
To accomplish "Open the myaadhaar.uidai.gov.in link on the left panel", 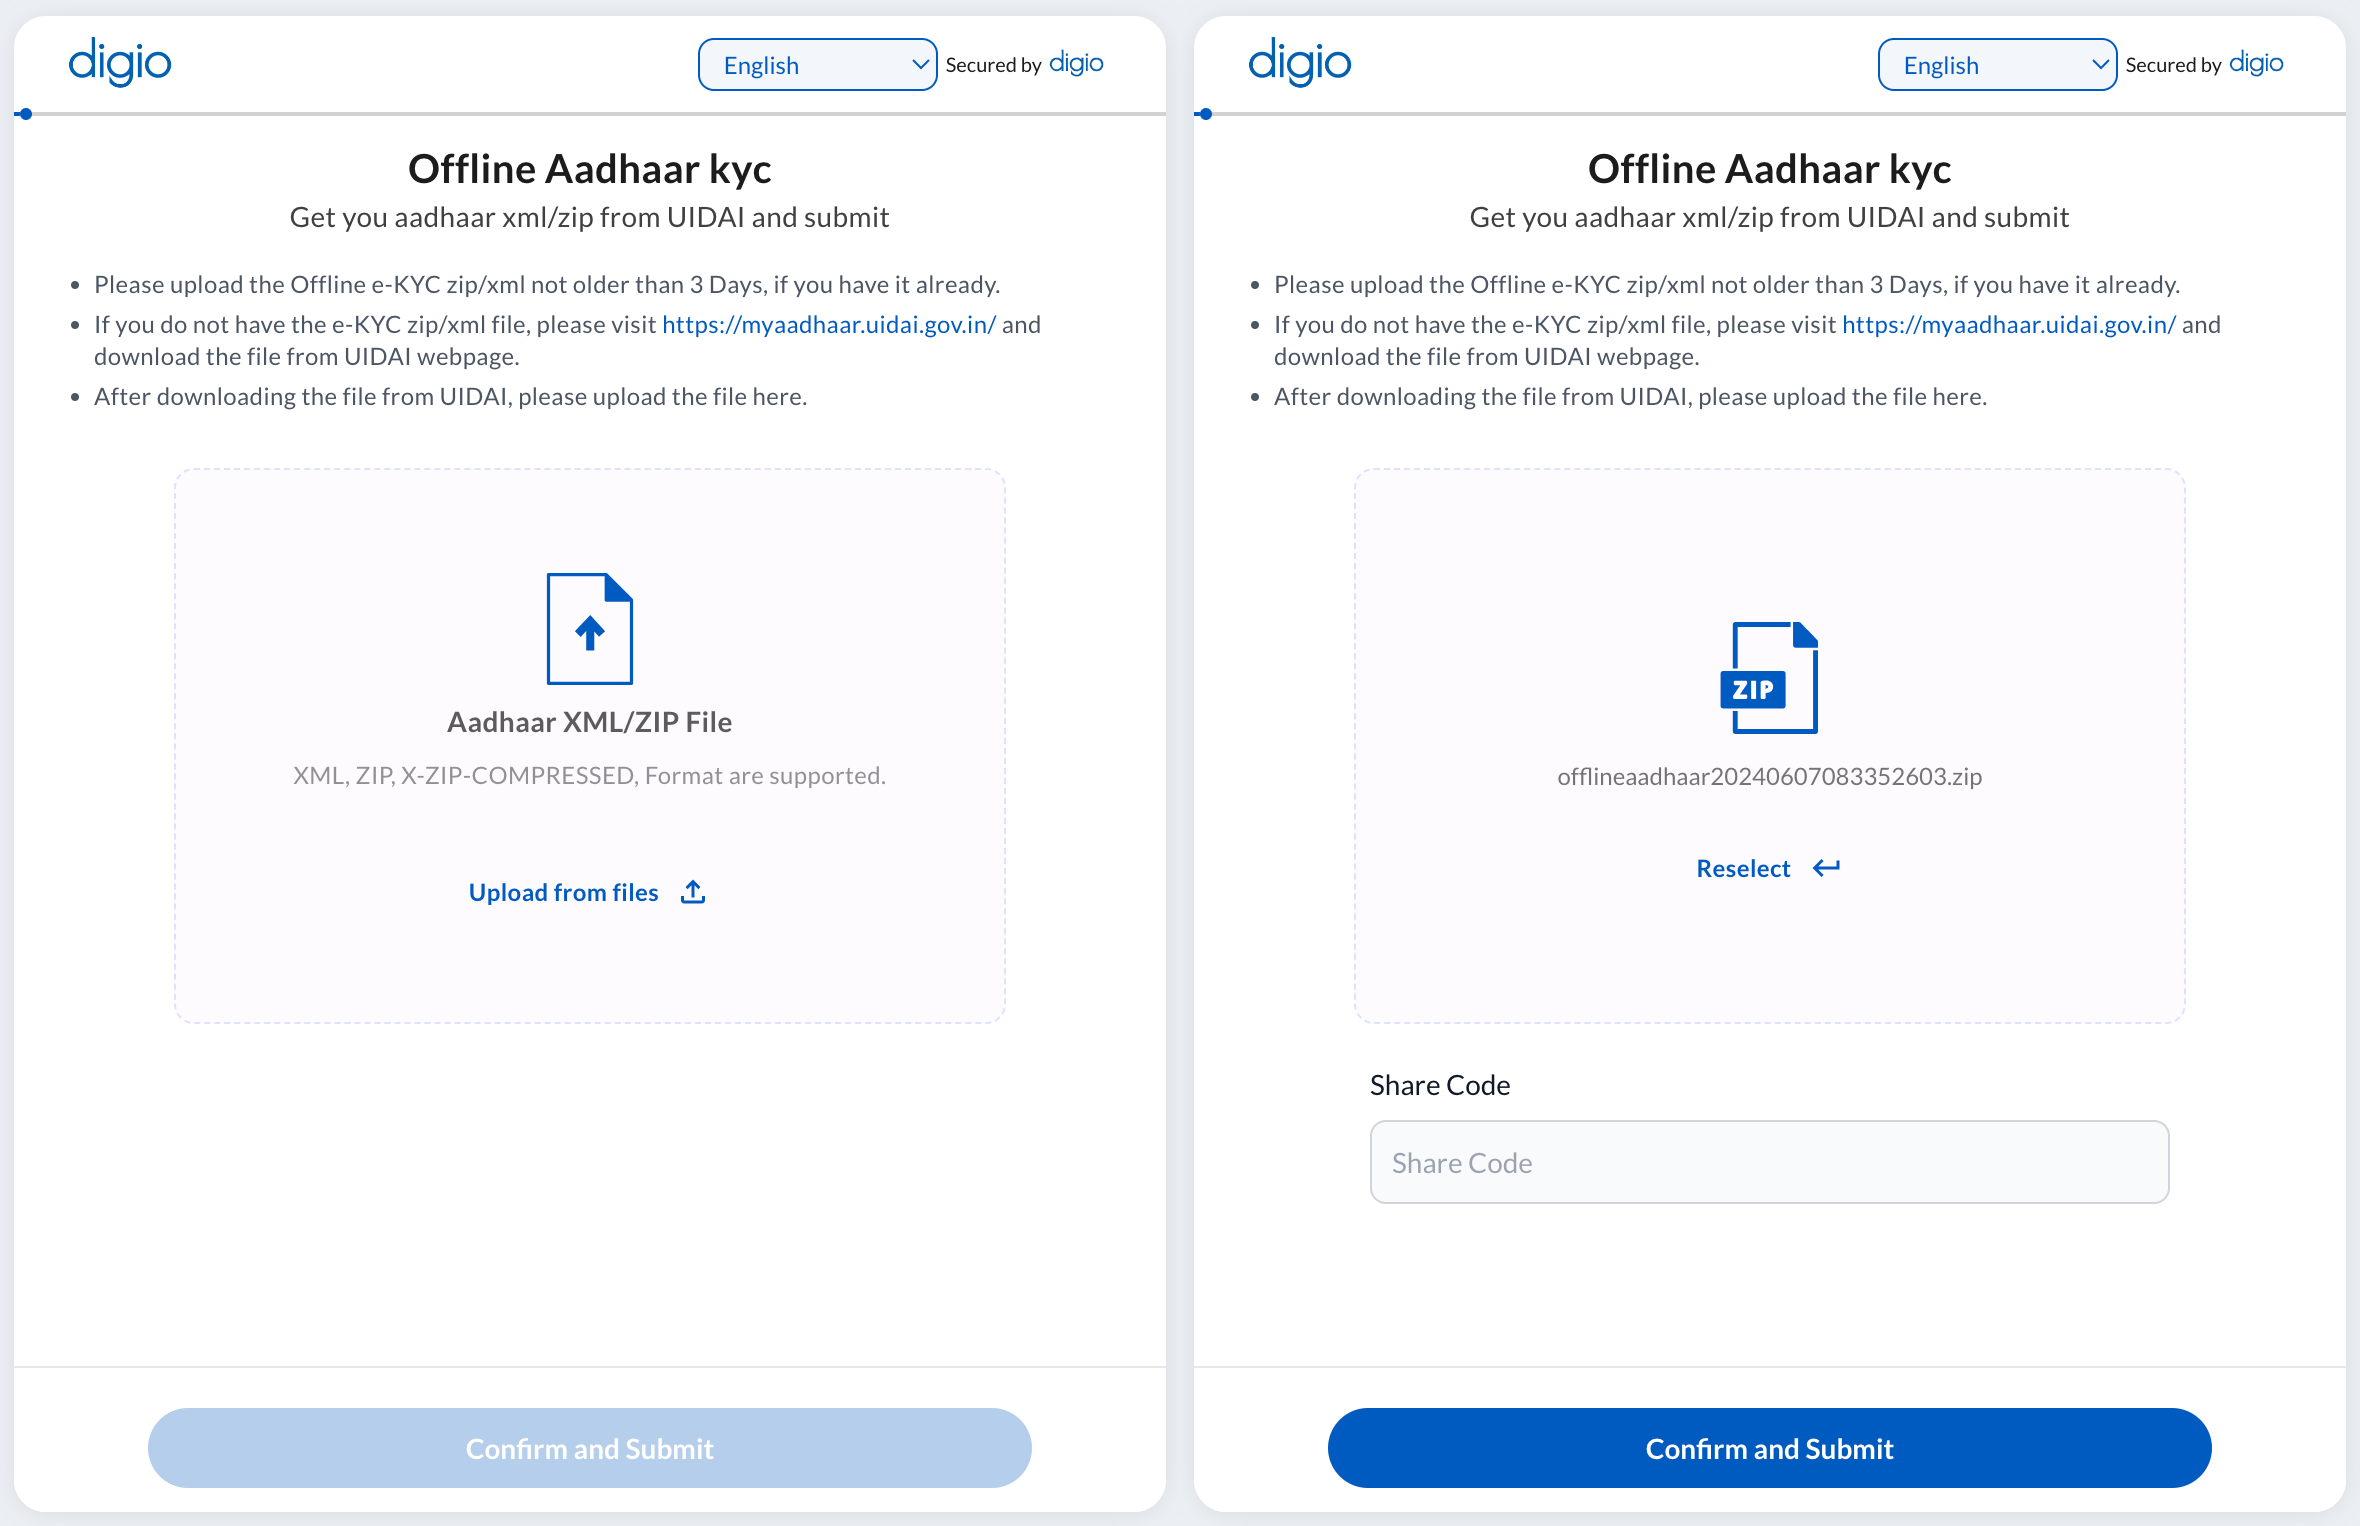I will coord(828,324).
